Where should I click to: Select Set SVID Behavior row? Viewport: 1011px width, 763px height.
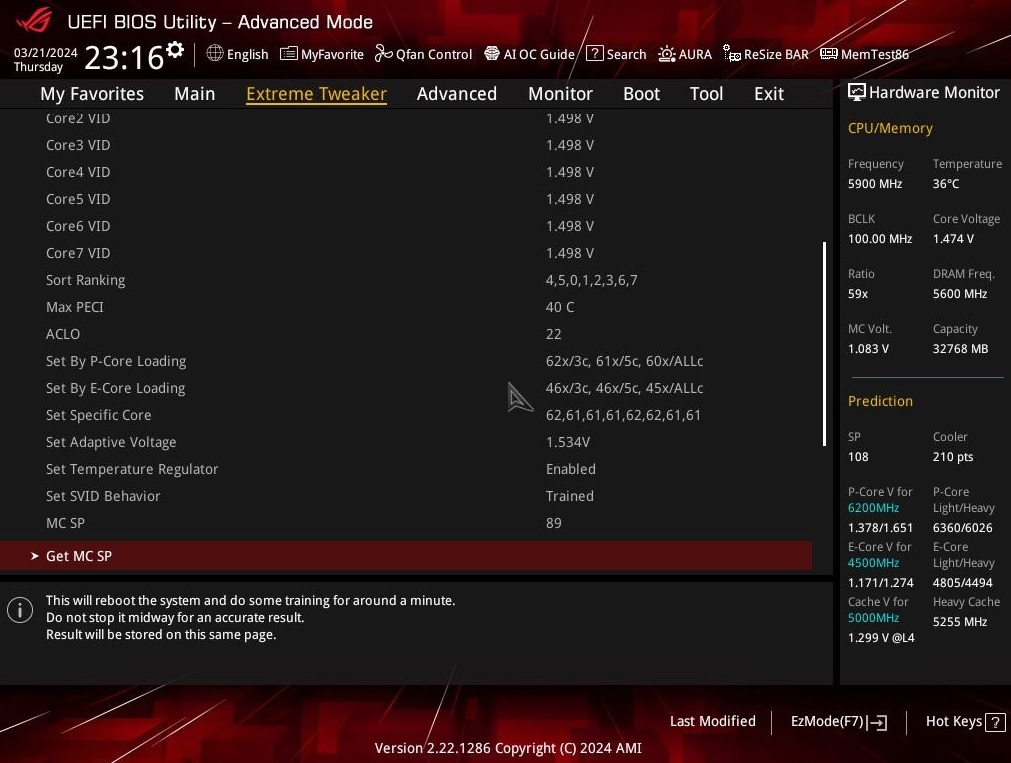[406, 497]
